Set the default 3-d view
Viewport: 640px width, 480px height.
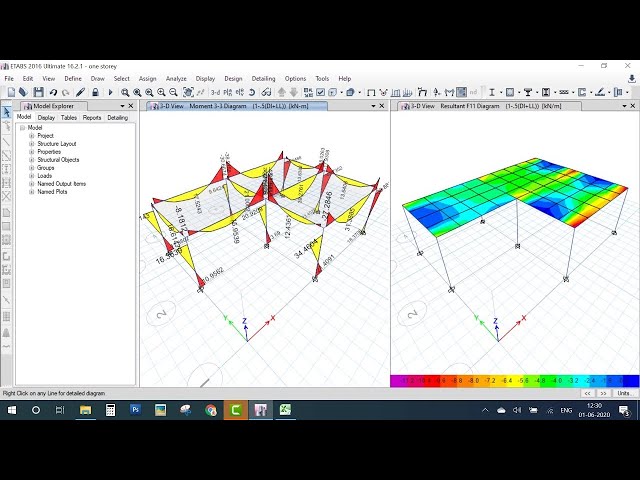pyautogui.click(x=215, y=93)
